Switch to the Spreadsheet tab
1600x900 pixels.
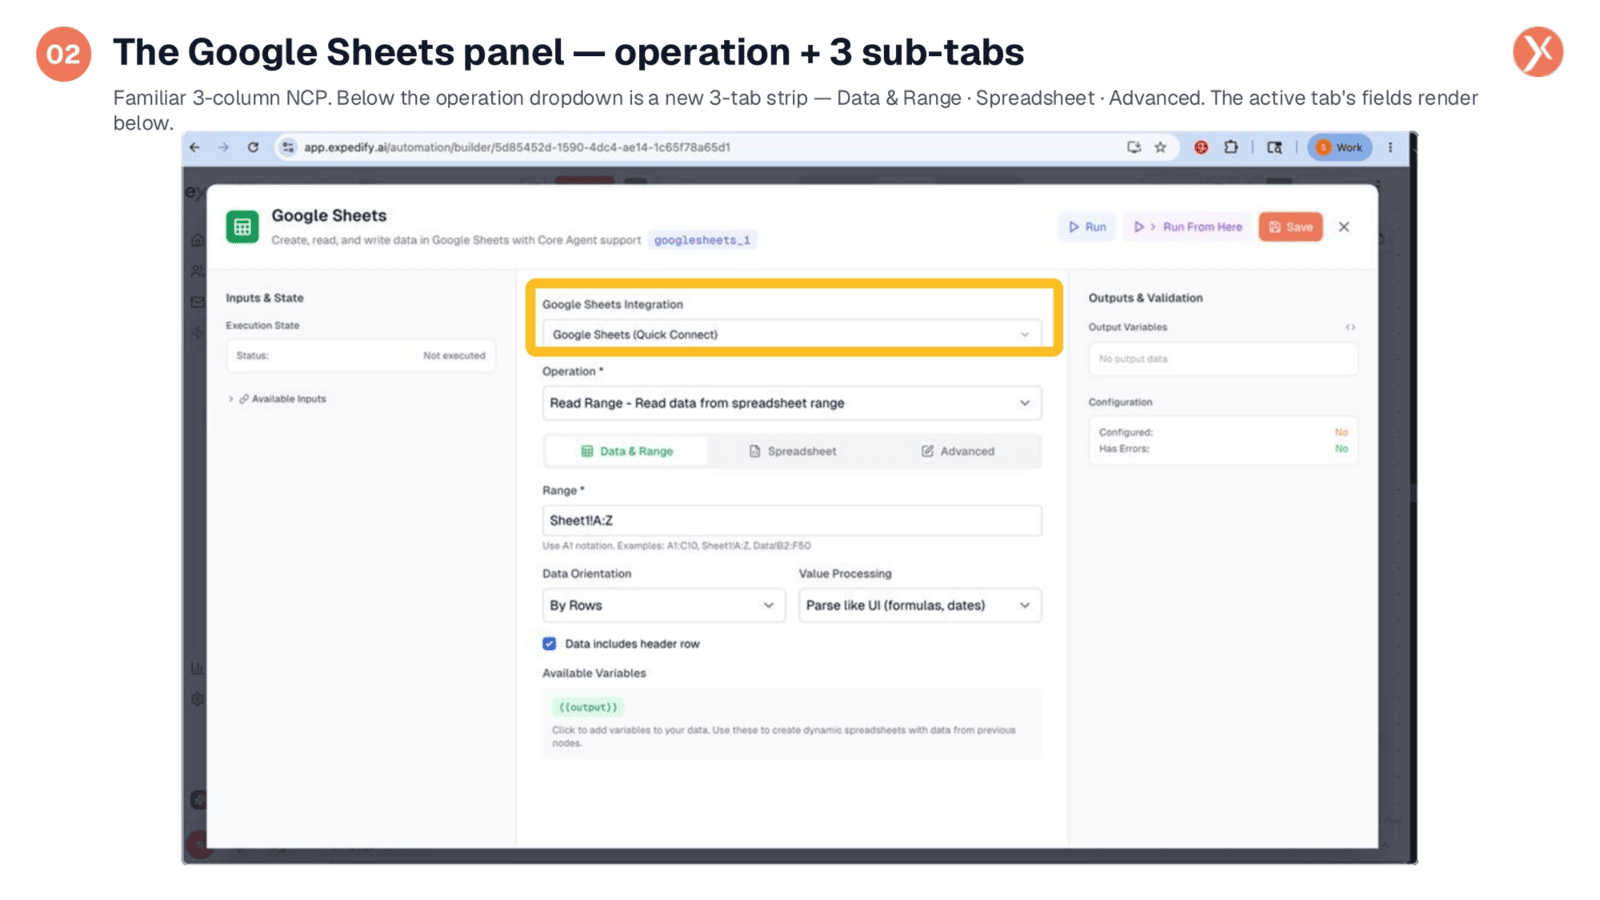[x=792, y=451]
